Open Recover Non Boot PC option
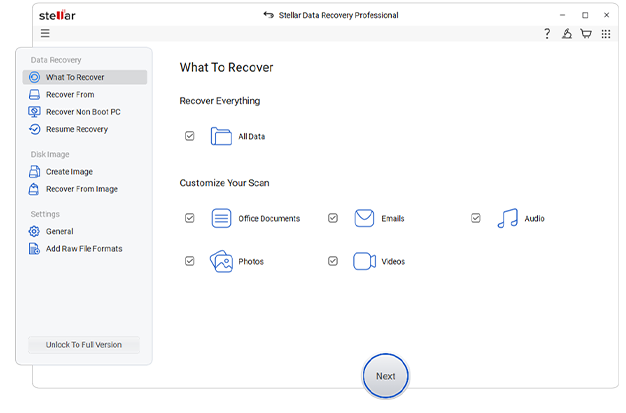Image resolution: width=626 pixels, height=413 pixels. 83,112
